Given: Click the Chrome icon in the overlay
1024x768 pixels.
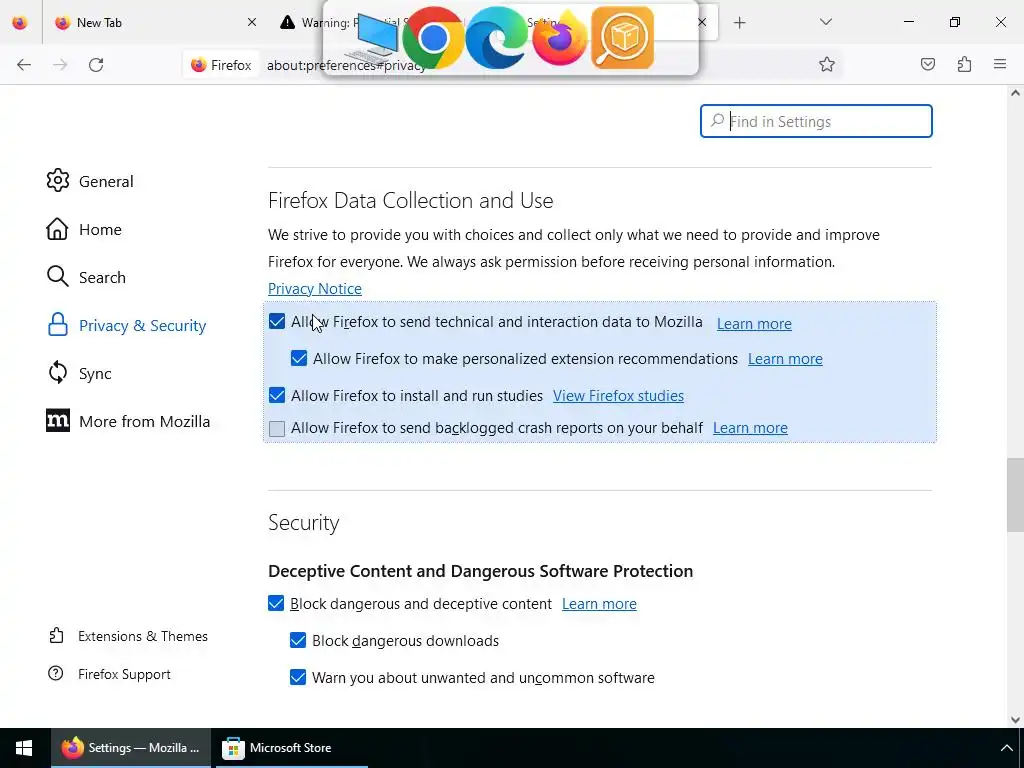Looking at the screenshot, I should 433,39.
